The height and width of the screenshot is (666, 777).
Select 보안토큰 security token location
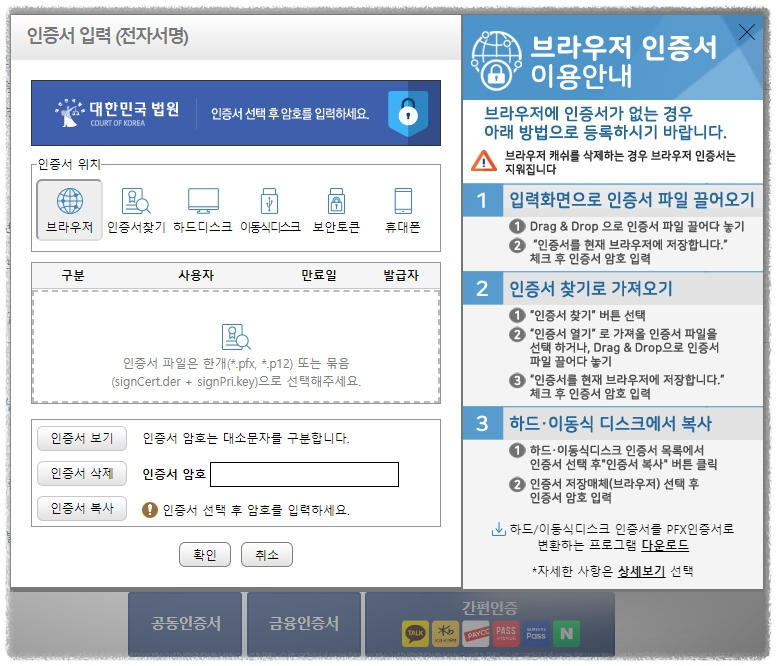336,210
